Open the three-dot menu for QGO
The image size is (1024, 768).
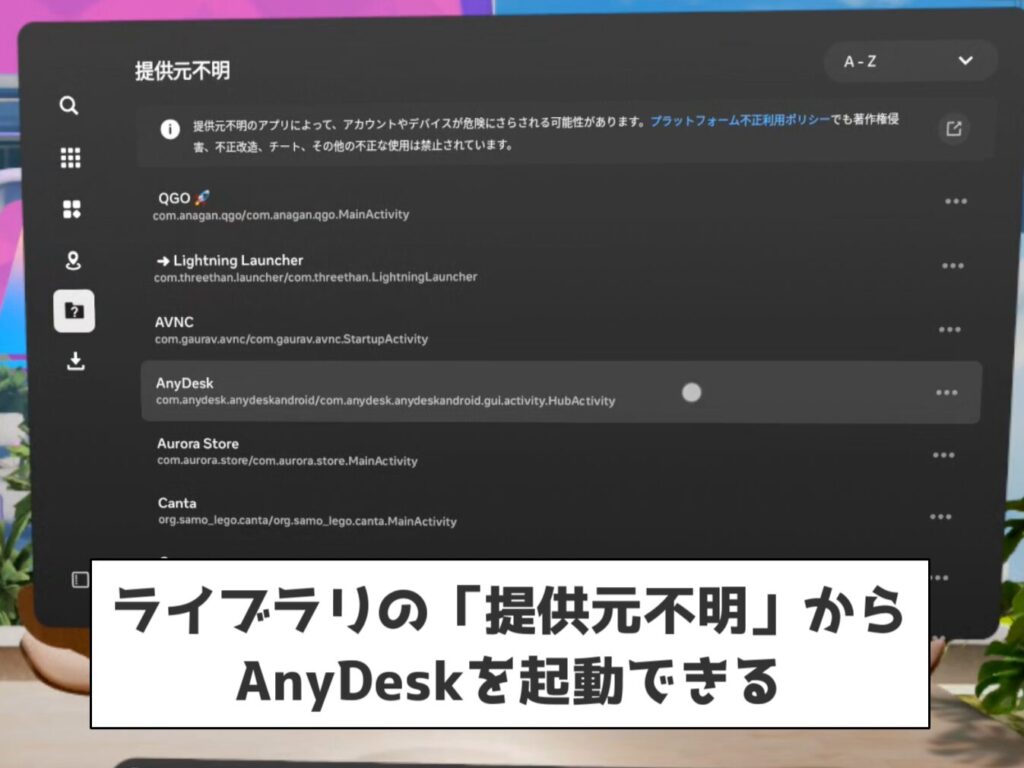[956, 201]
